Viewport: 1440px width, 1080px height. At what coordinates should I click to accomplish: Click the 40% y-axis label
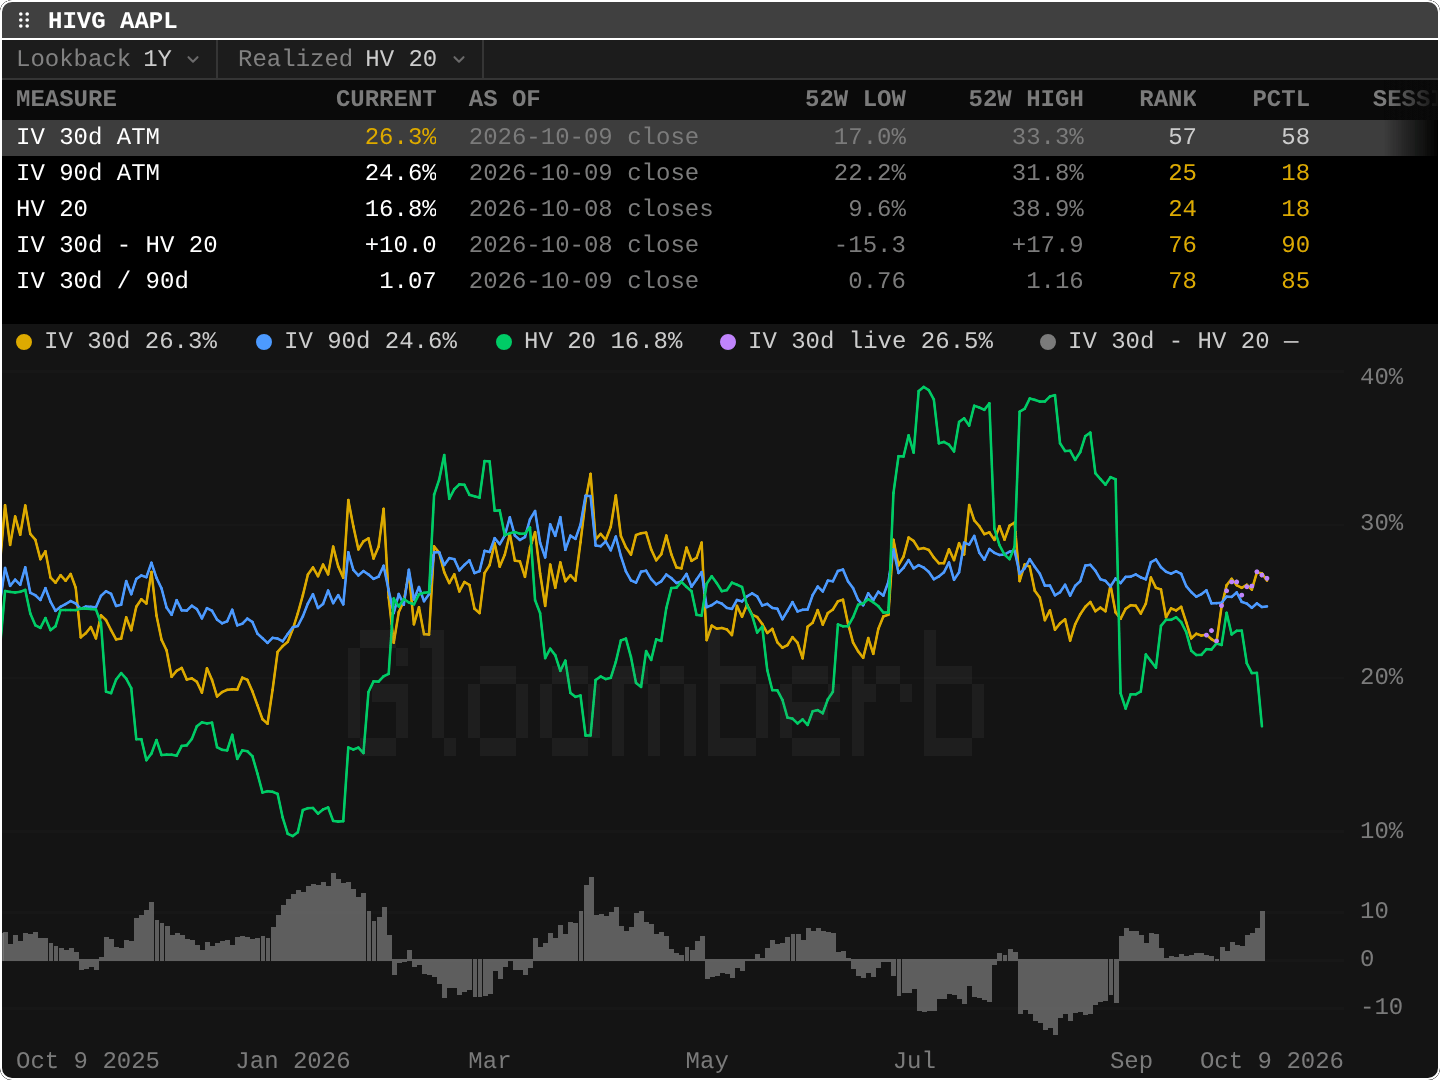1382,377
